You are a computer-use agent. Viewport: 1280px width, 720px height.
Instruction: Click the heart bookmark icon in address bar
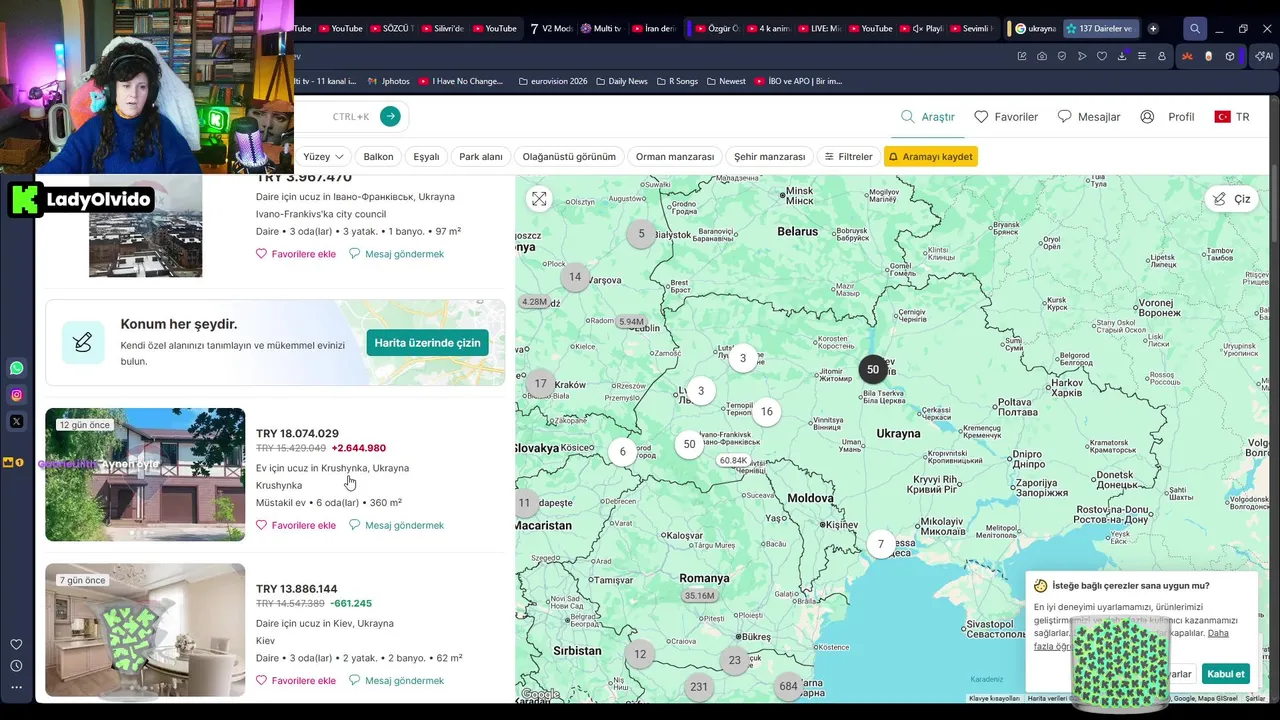point(1102,56)
